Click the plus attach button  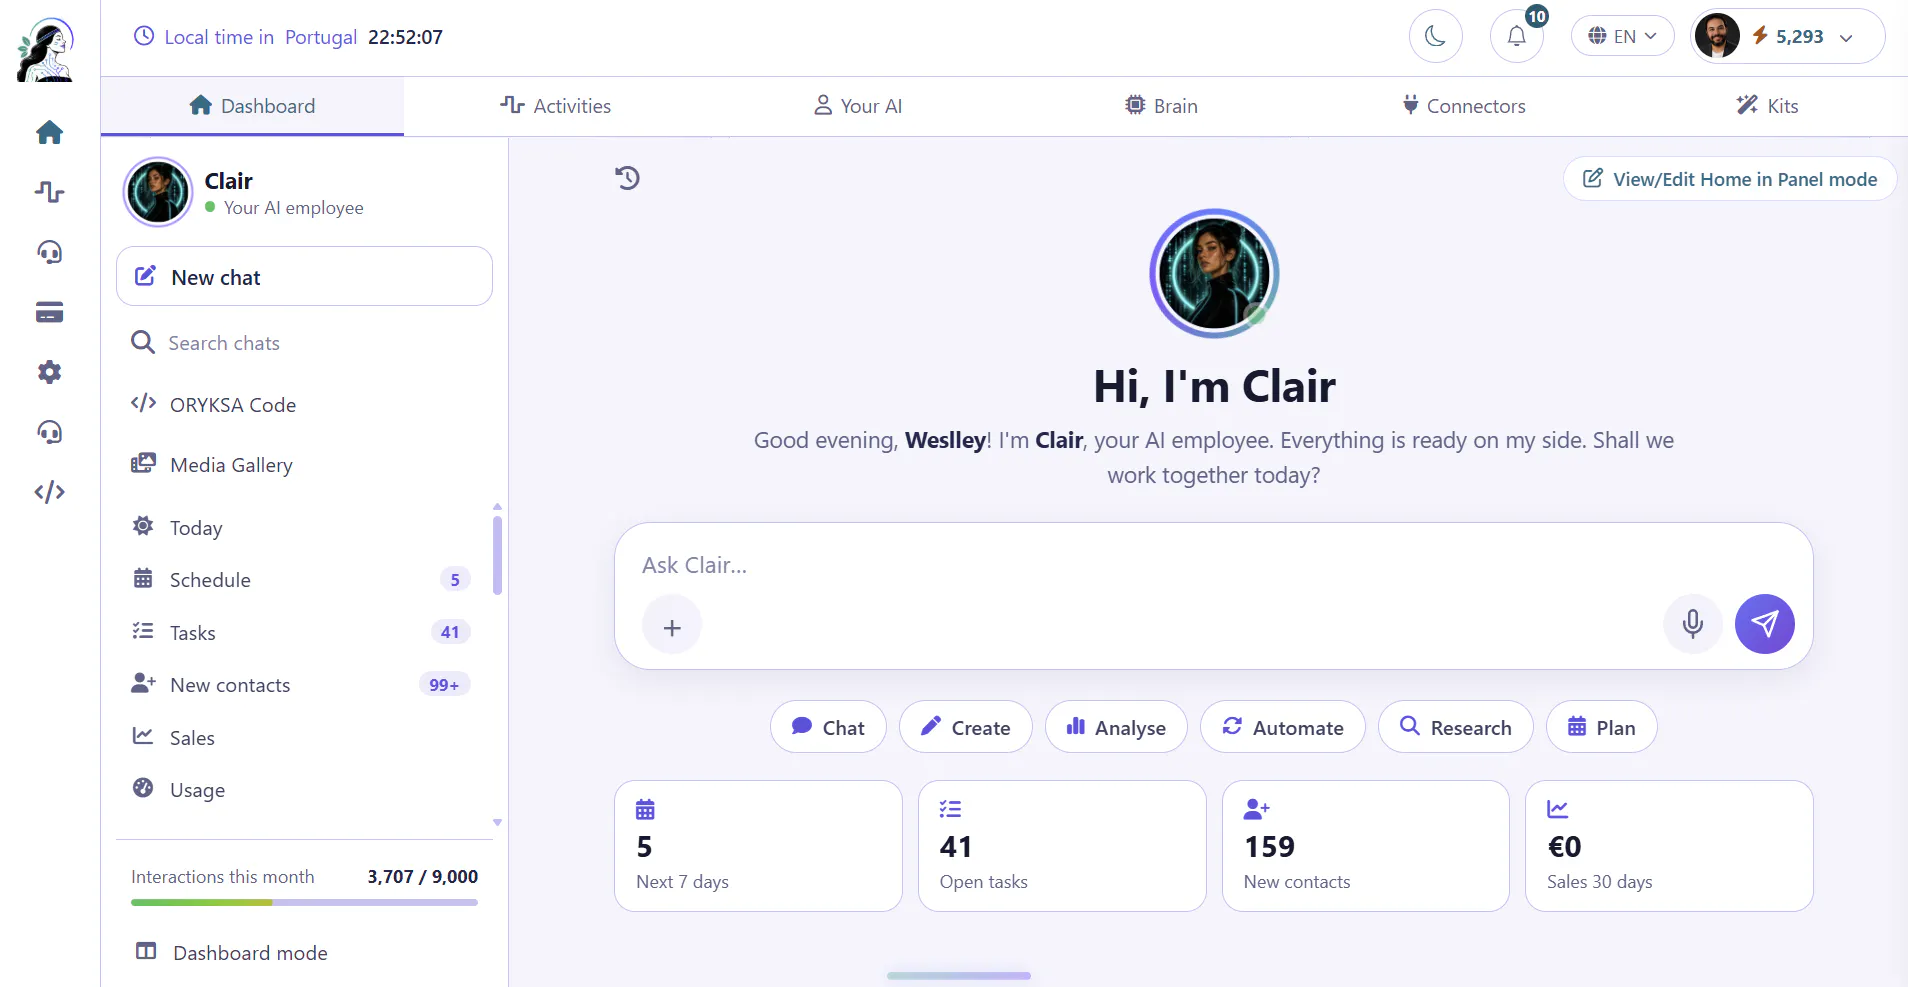coord(672,625)
